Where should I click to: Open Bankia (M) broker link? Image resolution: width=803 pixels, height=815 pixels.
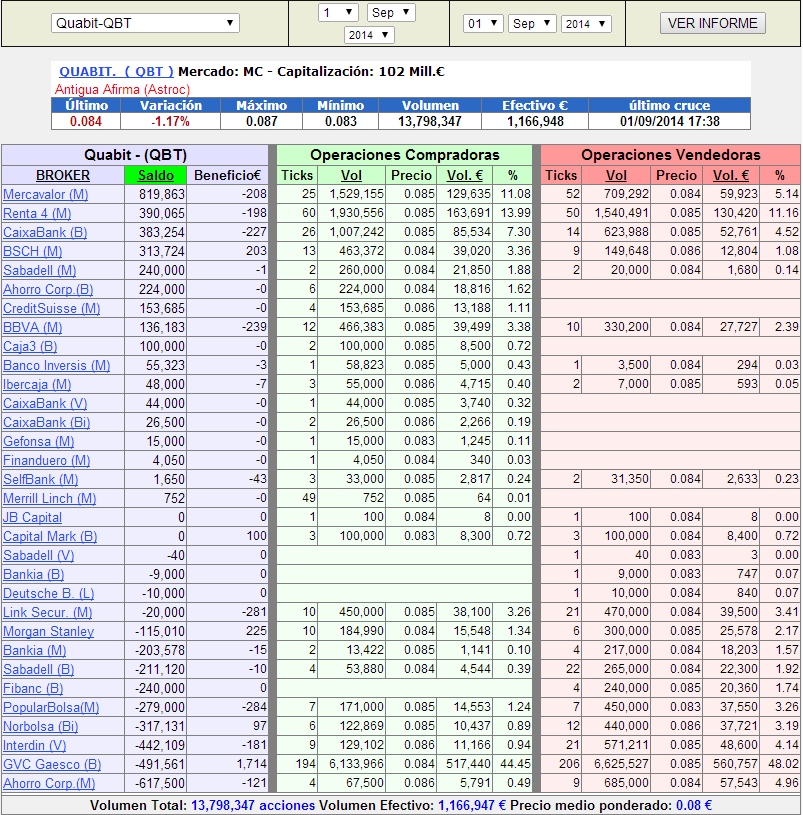(x=35, y=651)
